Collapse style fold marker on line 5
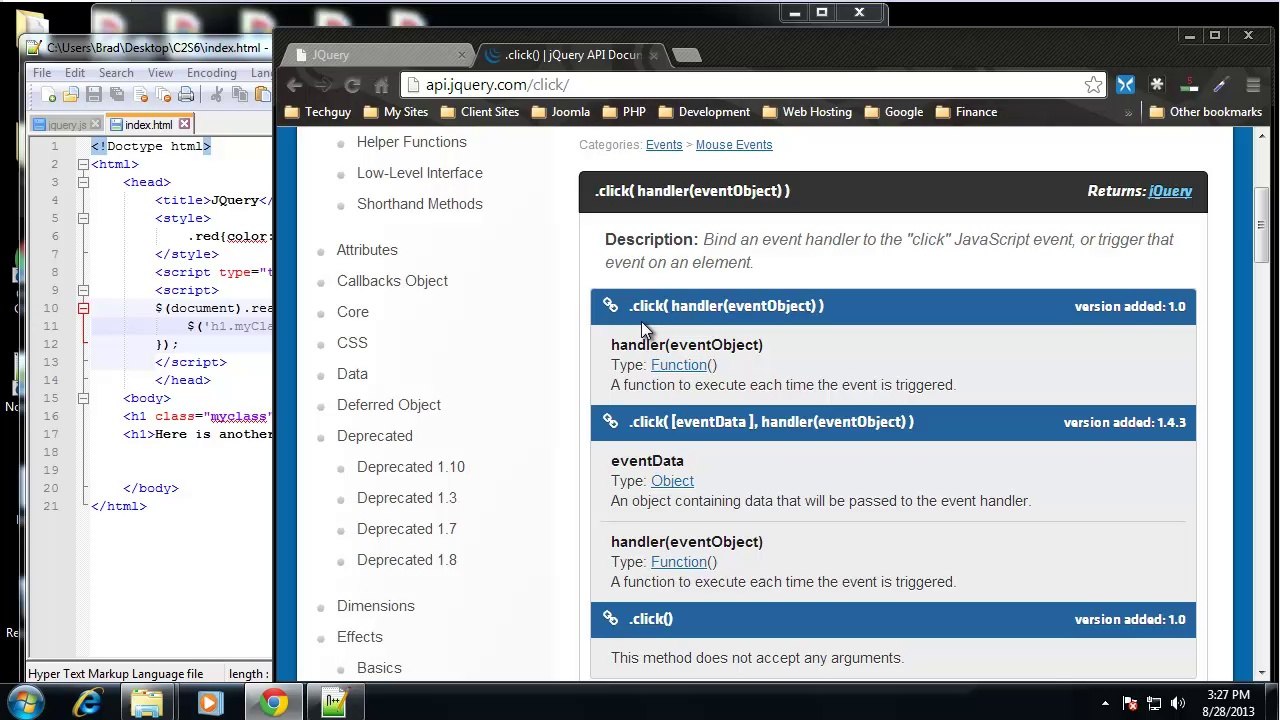Screen dimensions: 1280x720 (83, 218)
